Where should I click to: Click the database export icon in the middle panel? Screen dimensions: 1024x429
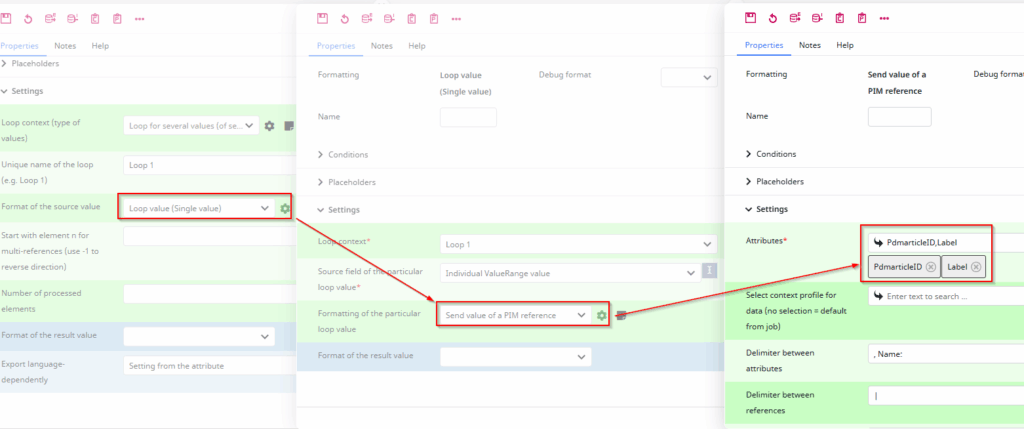pos(367,18)
